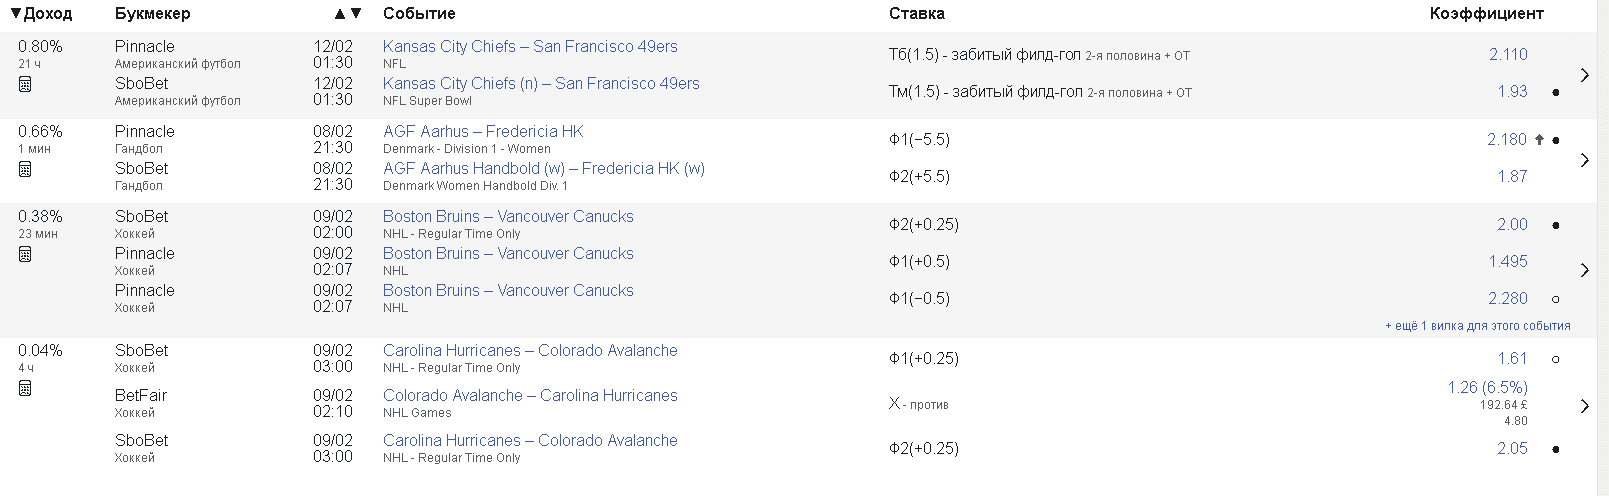Open calculator for the 0.80% surebet

point(25,84)
